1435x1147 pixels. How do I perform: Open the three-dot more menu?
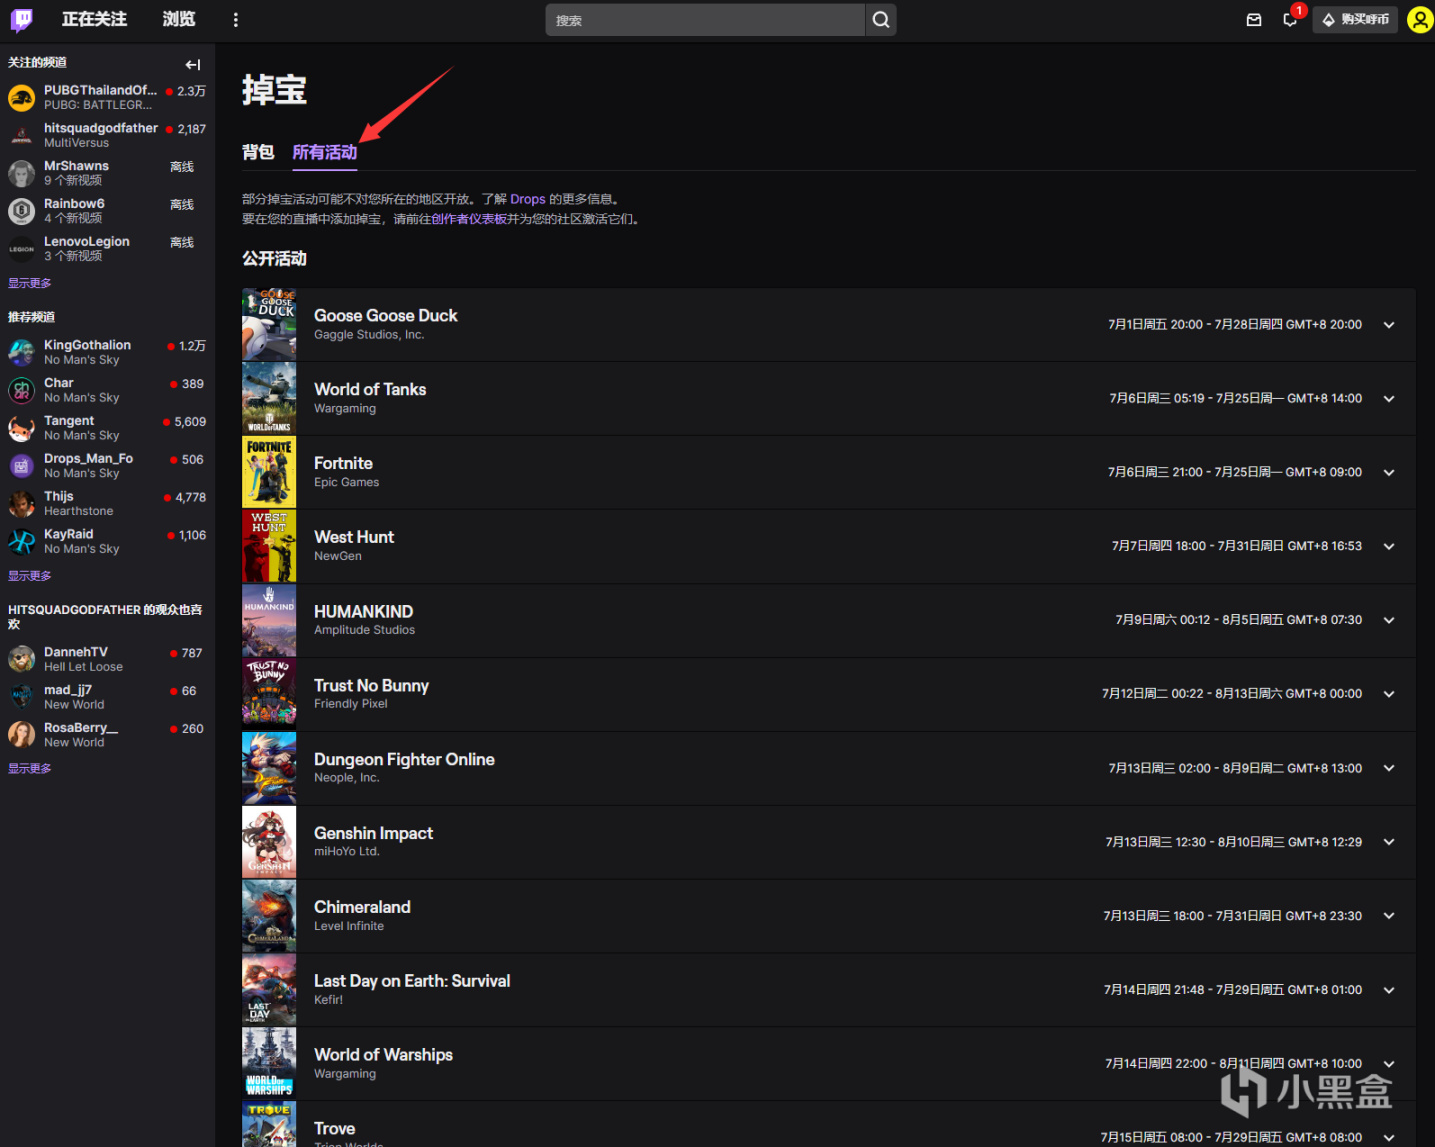pos(236,20)
